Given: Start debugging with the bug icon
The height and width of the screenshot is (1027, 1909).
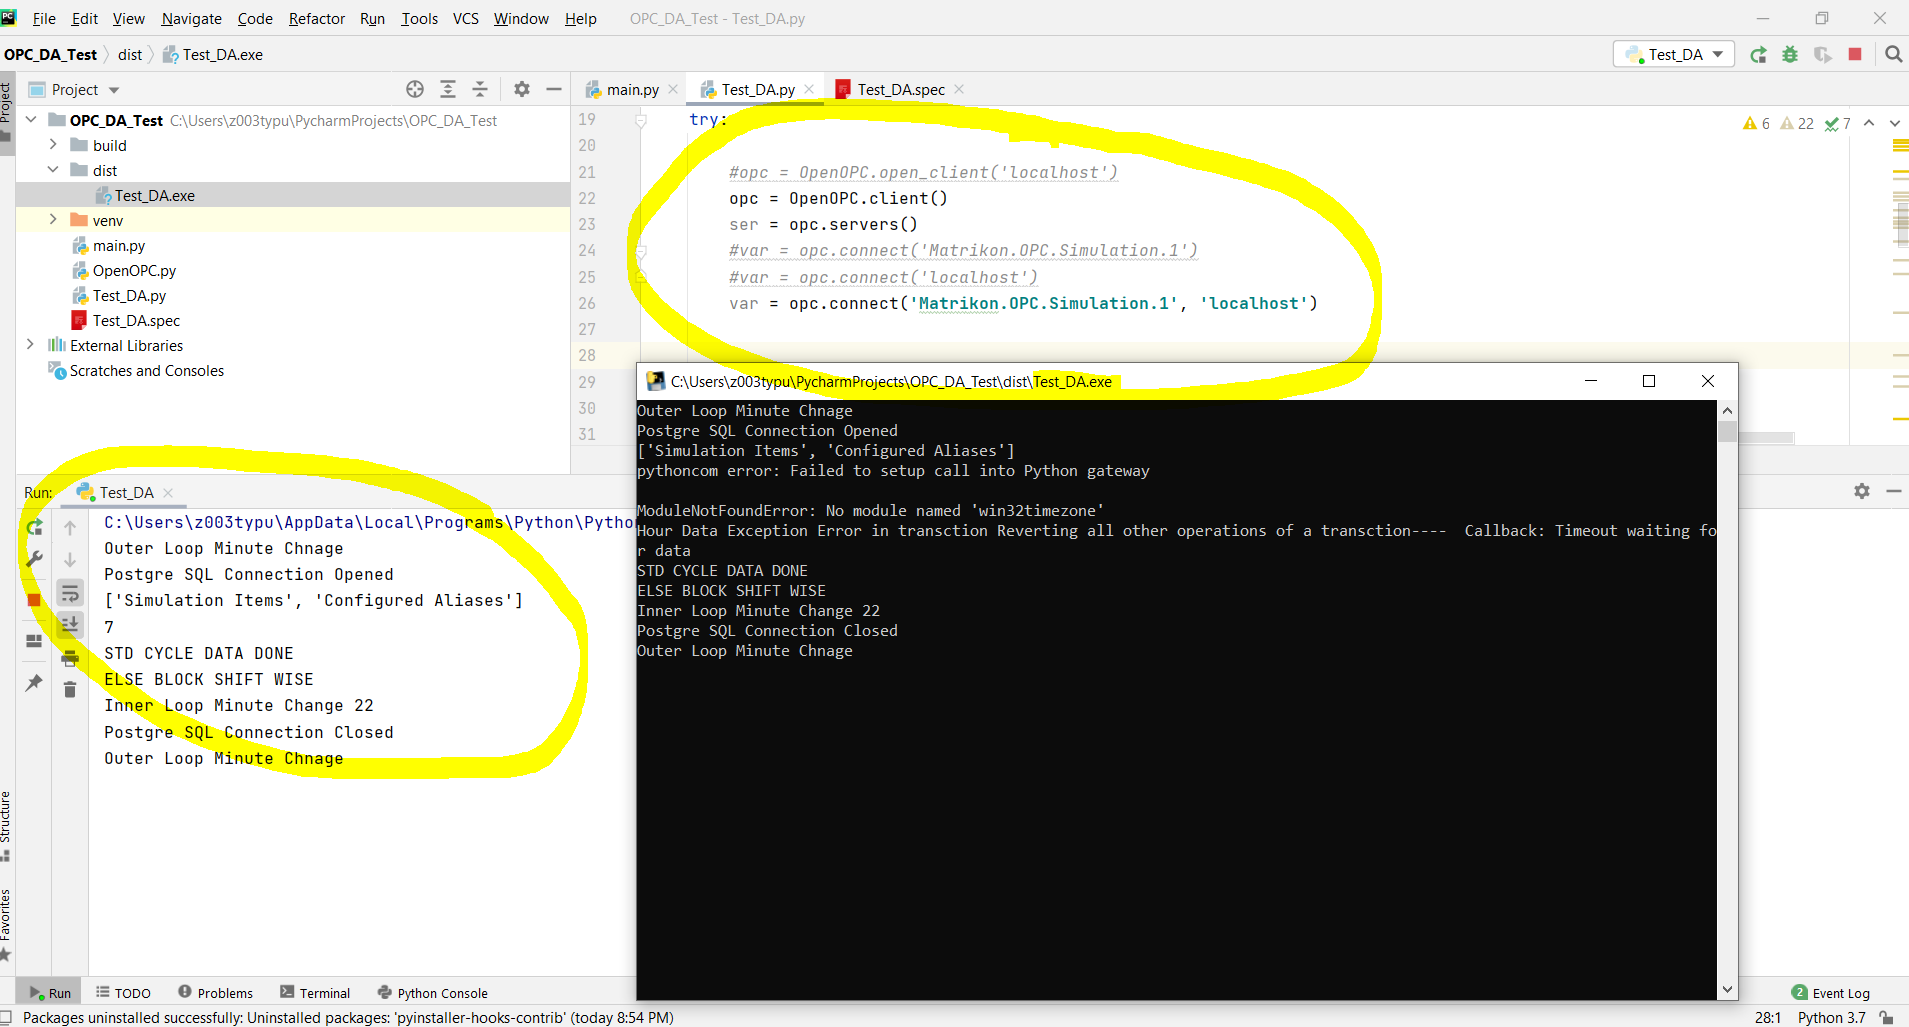Looking at the screenshot, I should [x=1790, y=54].
